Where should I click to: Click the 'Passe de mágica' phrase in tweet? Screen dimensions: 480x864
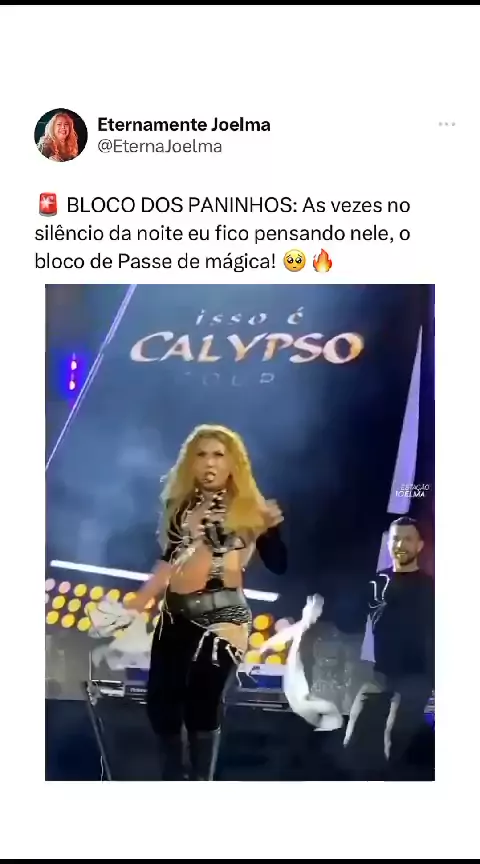(196, 261)
